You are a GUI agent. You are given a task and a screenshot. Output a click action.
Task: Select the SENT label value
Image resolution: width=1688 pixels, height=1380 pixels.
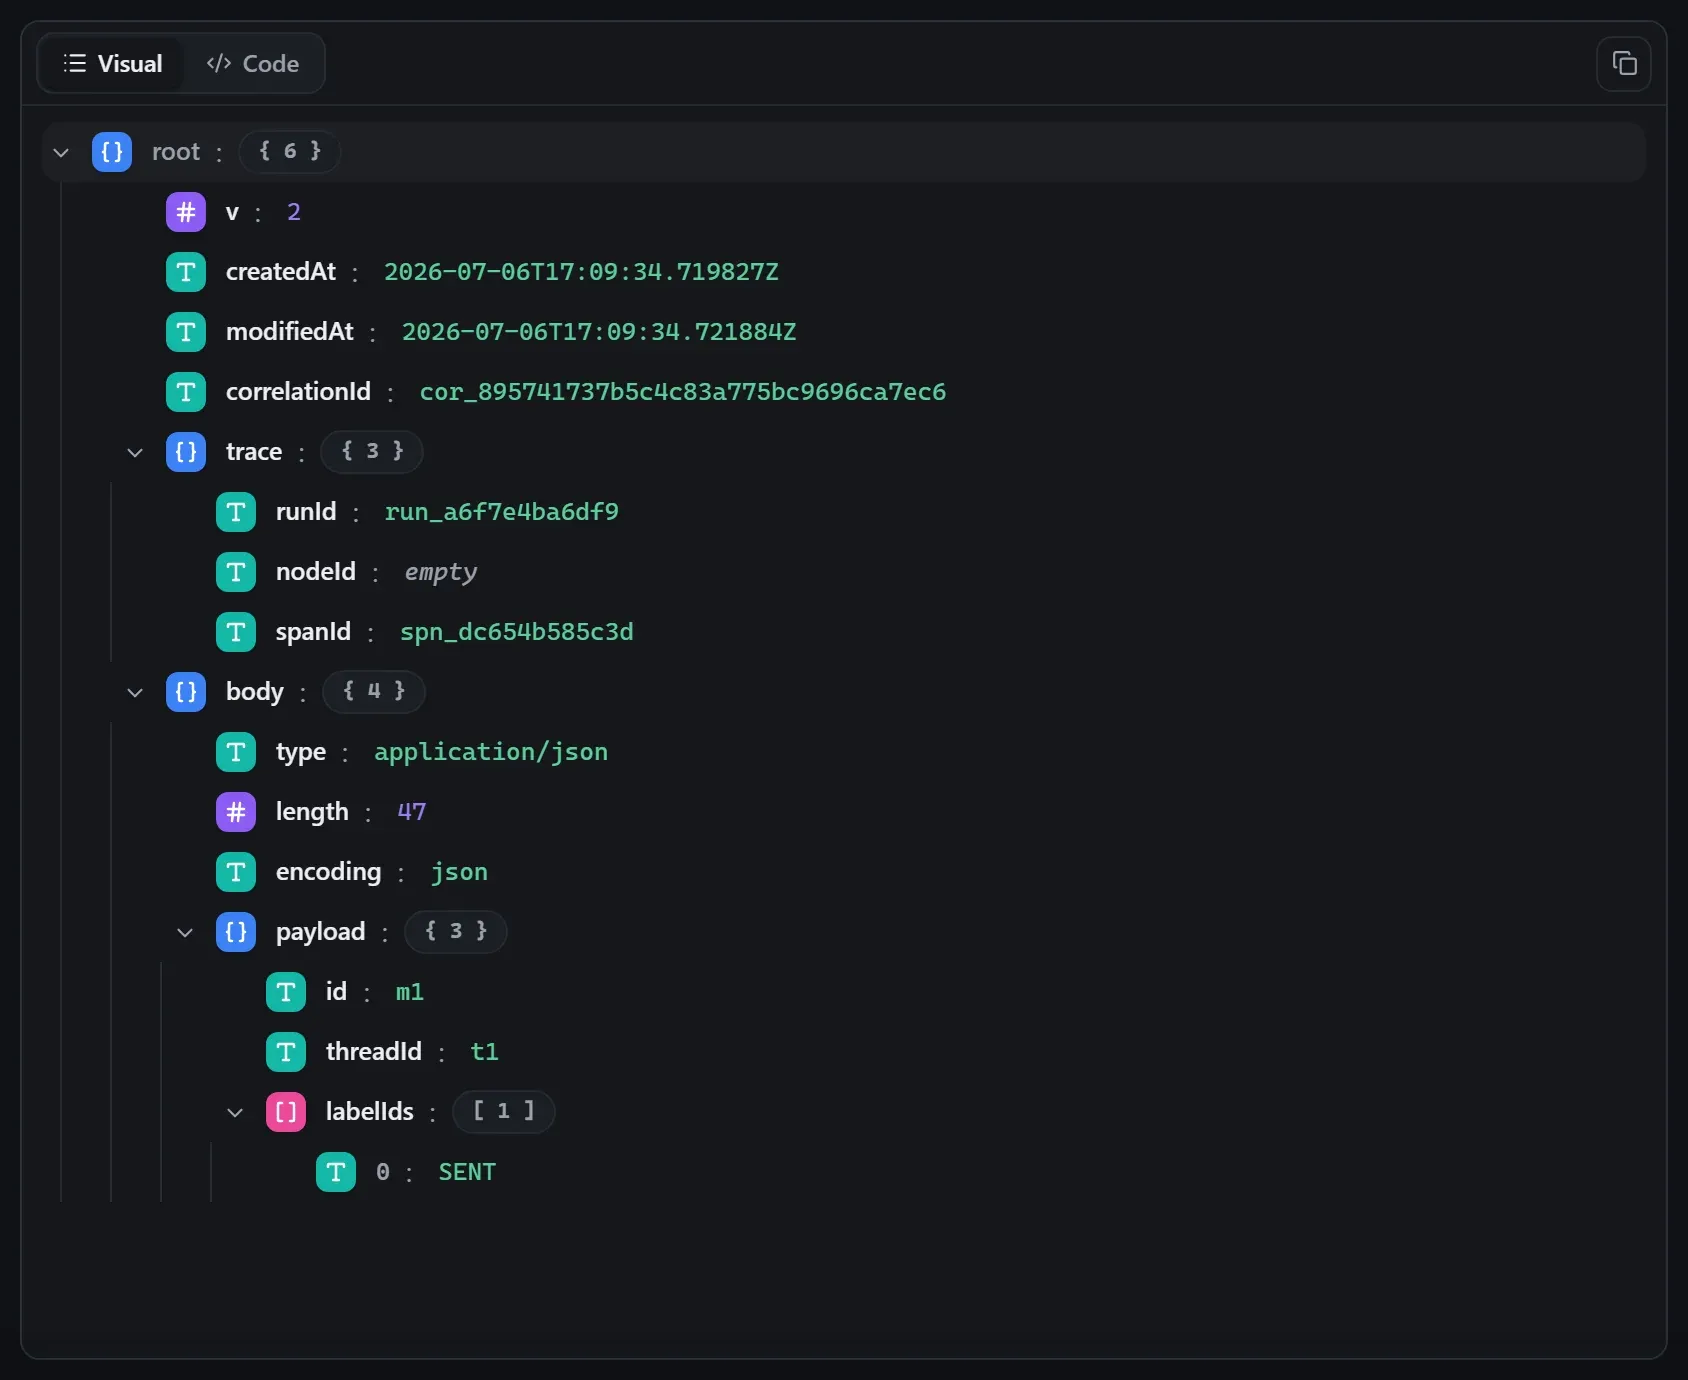click(467, 1172)
